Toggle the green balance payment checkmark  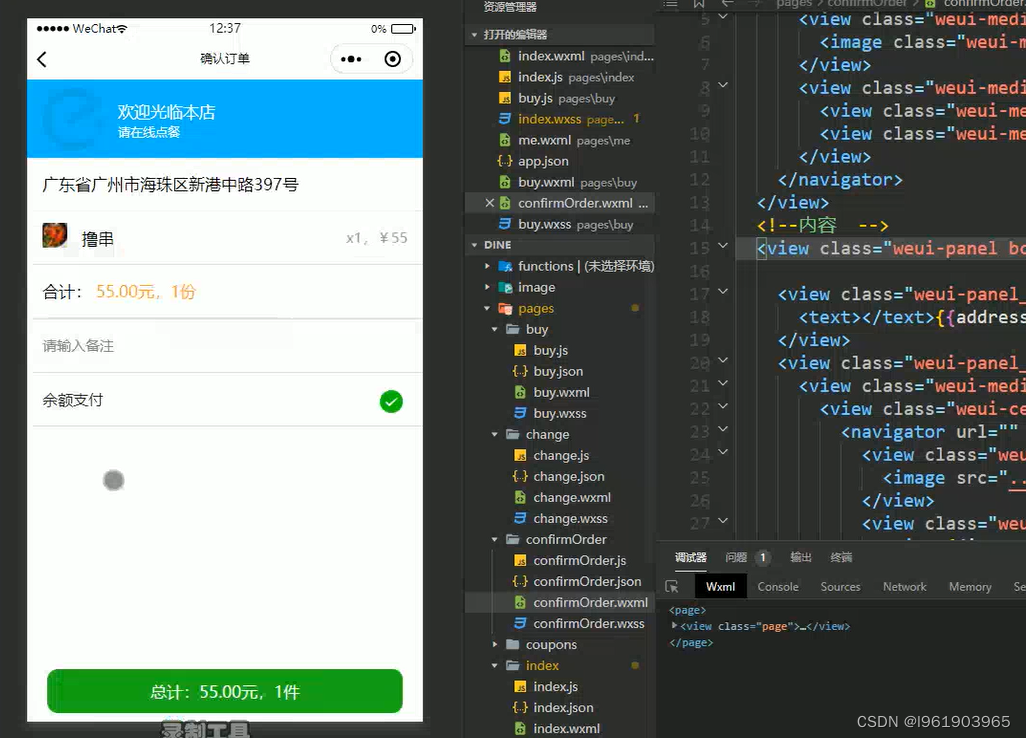coord(391,401)
